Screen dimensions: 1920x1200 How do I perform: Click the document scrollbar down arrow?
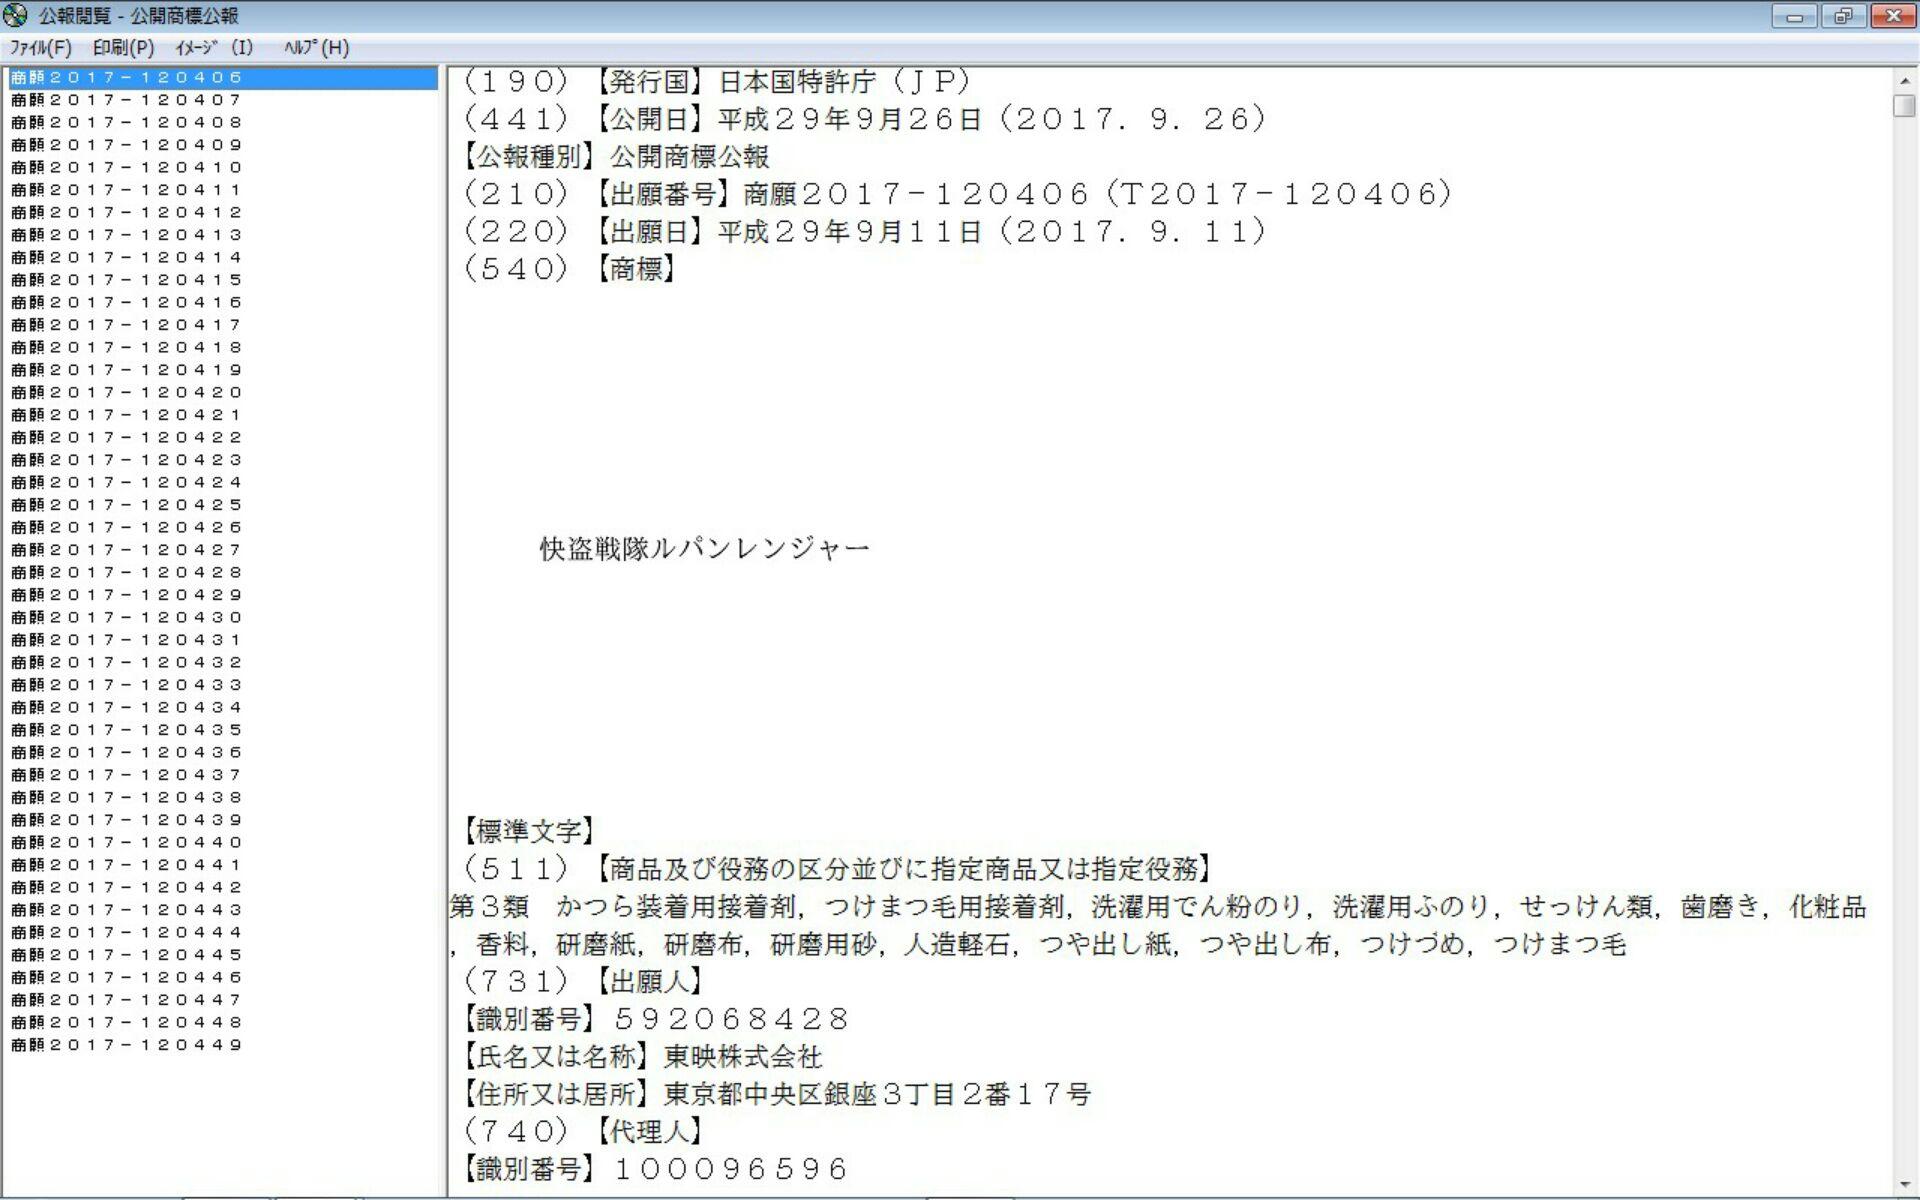1904,1185
